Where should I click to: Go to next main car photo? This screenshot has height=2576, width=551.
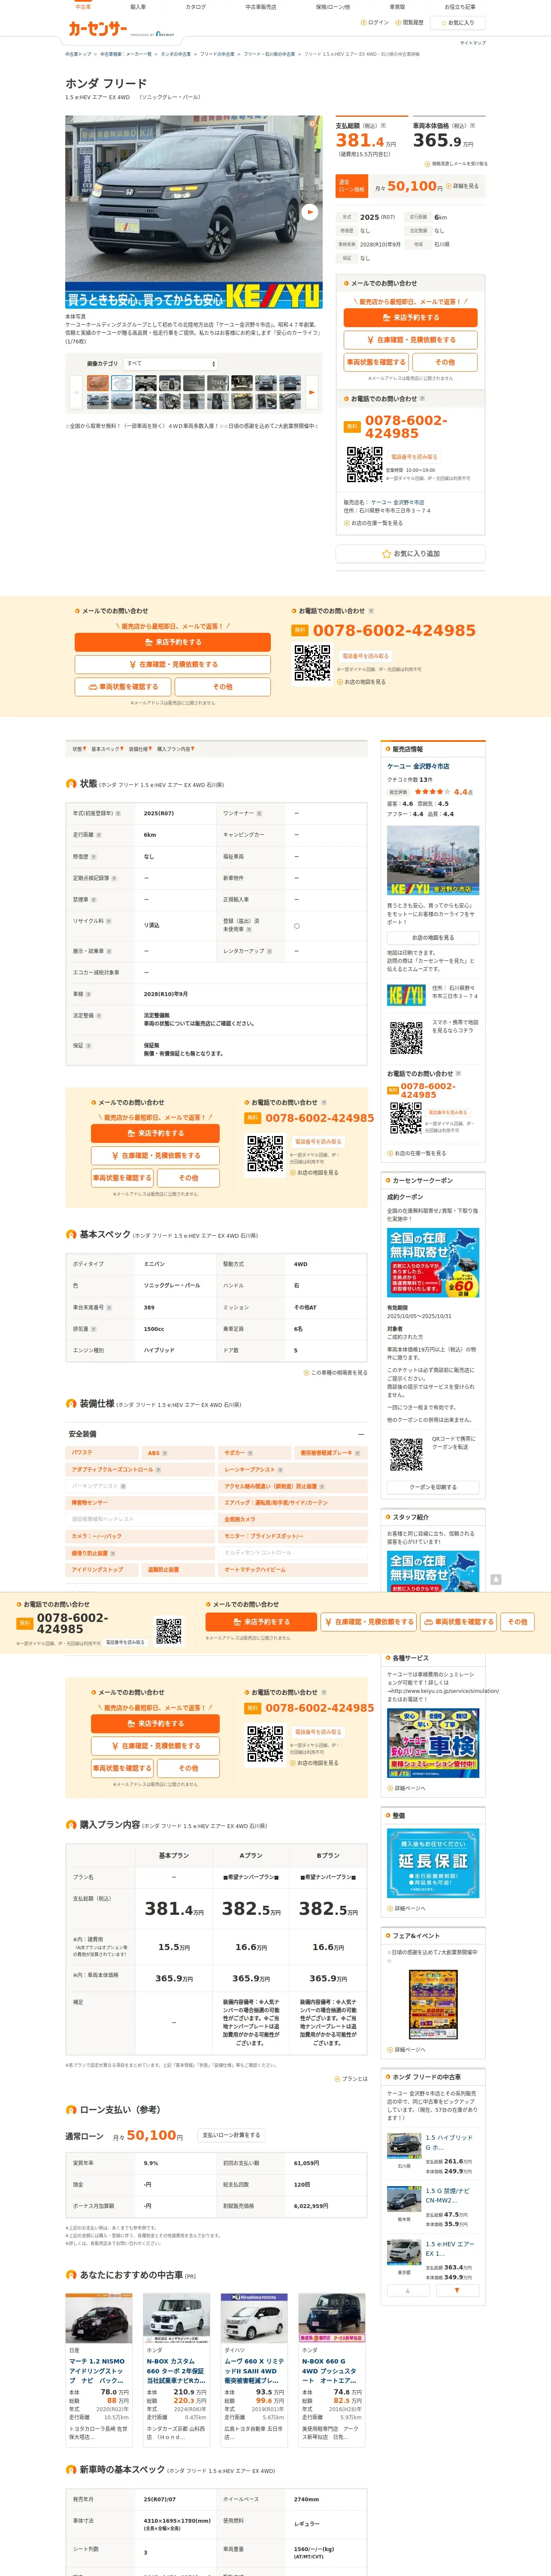click(x=310, y=212)
